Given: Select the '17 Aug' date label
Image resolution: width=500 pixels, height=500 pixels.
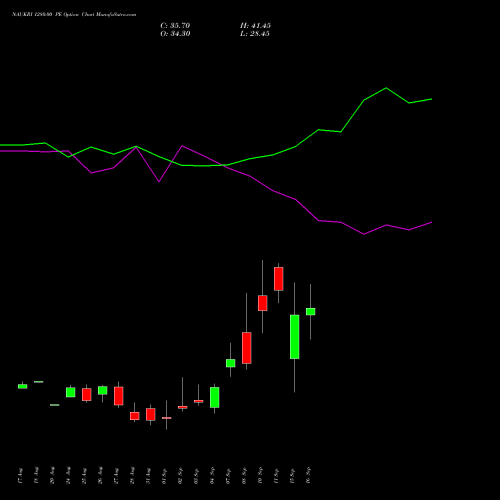Looking at the screenshot, I should pos(20,476).
